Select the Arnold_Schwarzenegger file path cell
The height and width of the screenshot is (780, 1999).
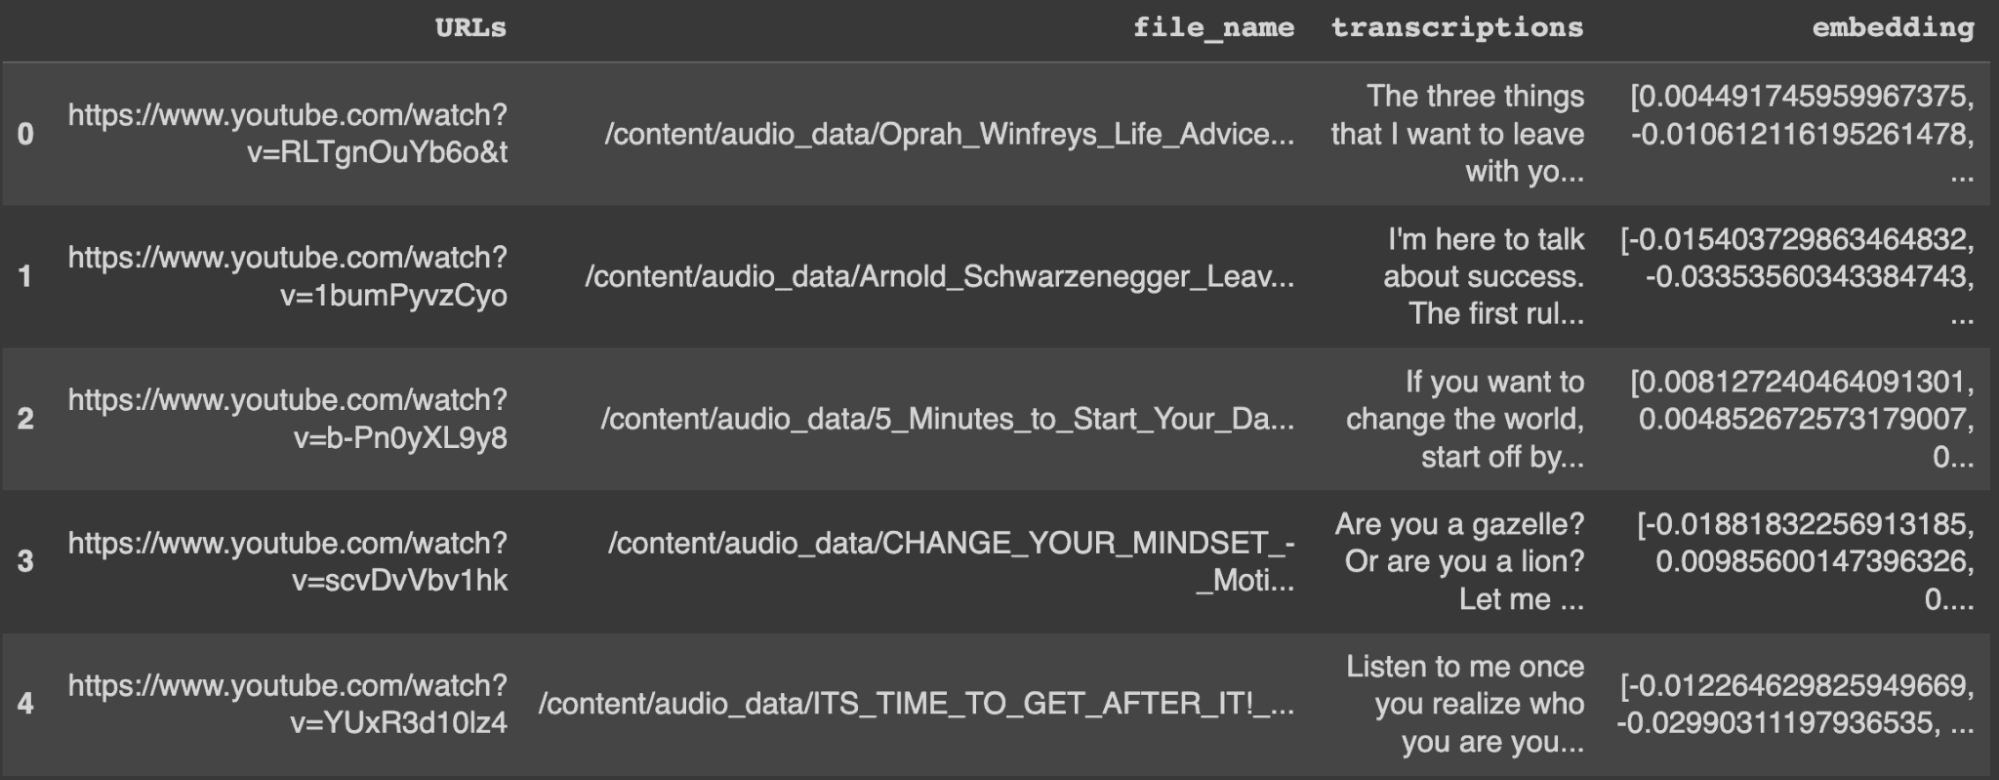[939, 277]
